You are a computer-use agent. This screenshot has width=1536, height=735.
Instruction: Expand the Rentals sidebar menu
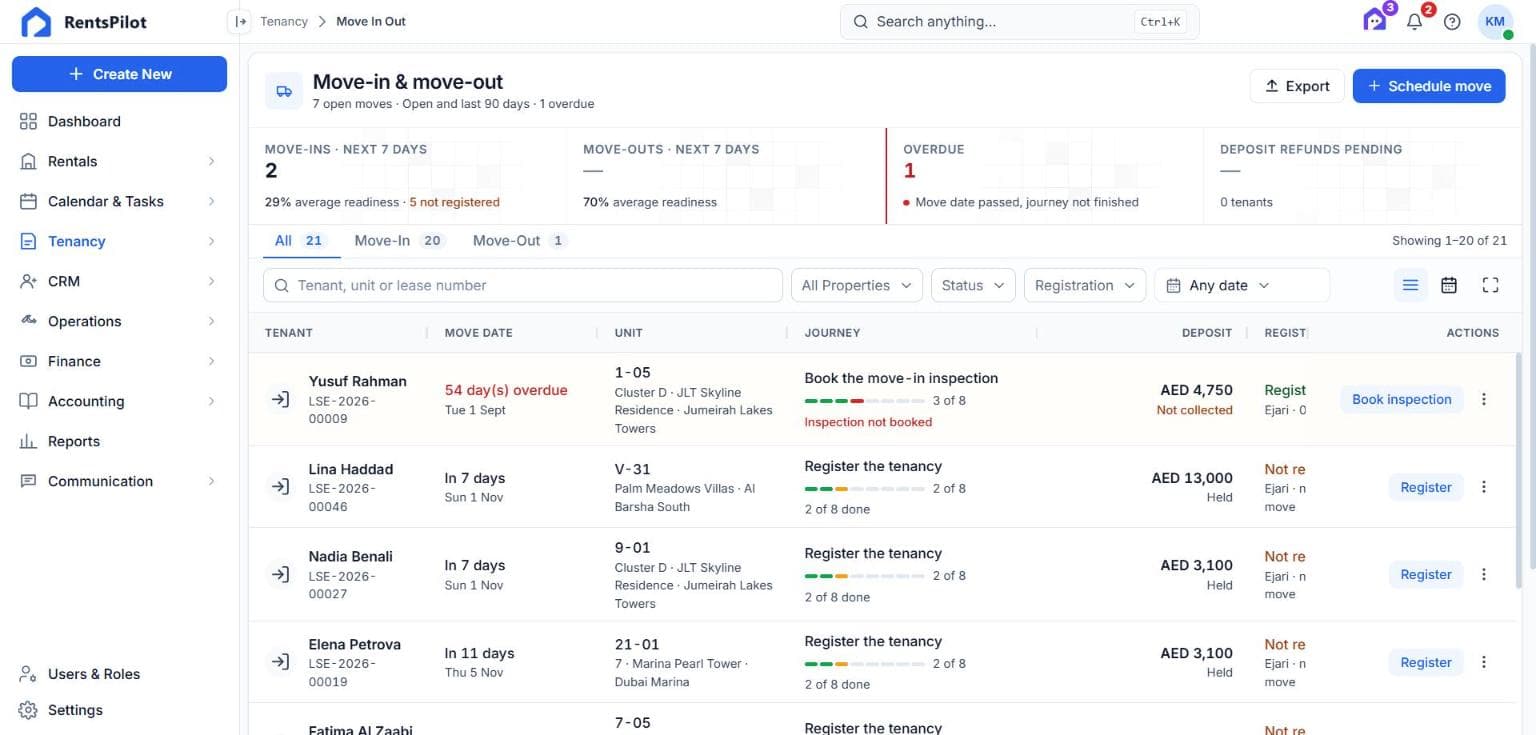pos(118,161)
